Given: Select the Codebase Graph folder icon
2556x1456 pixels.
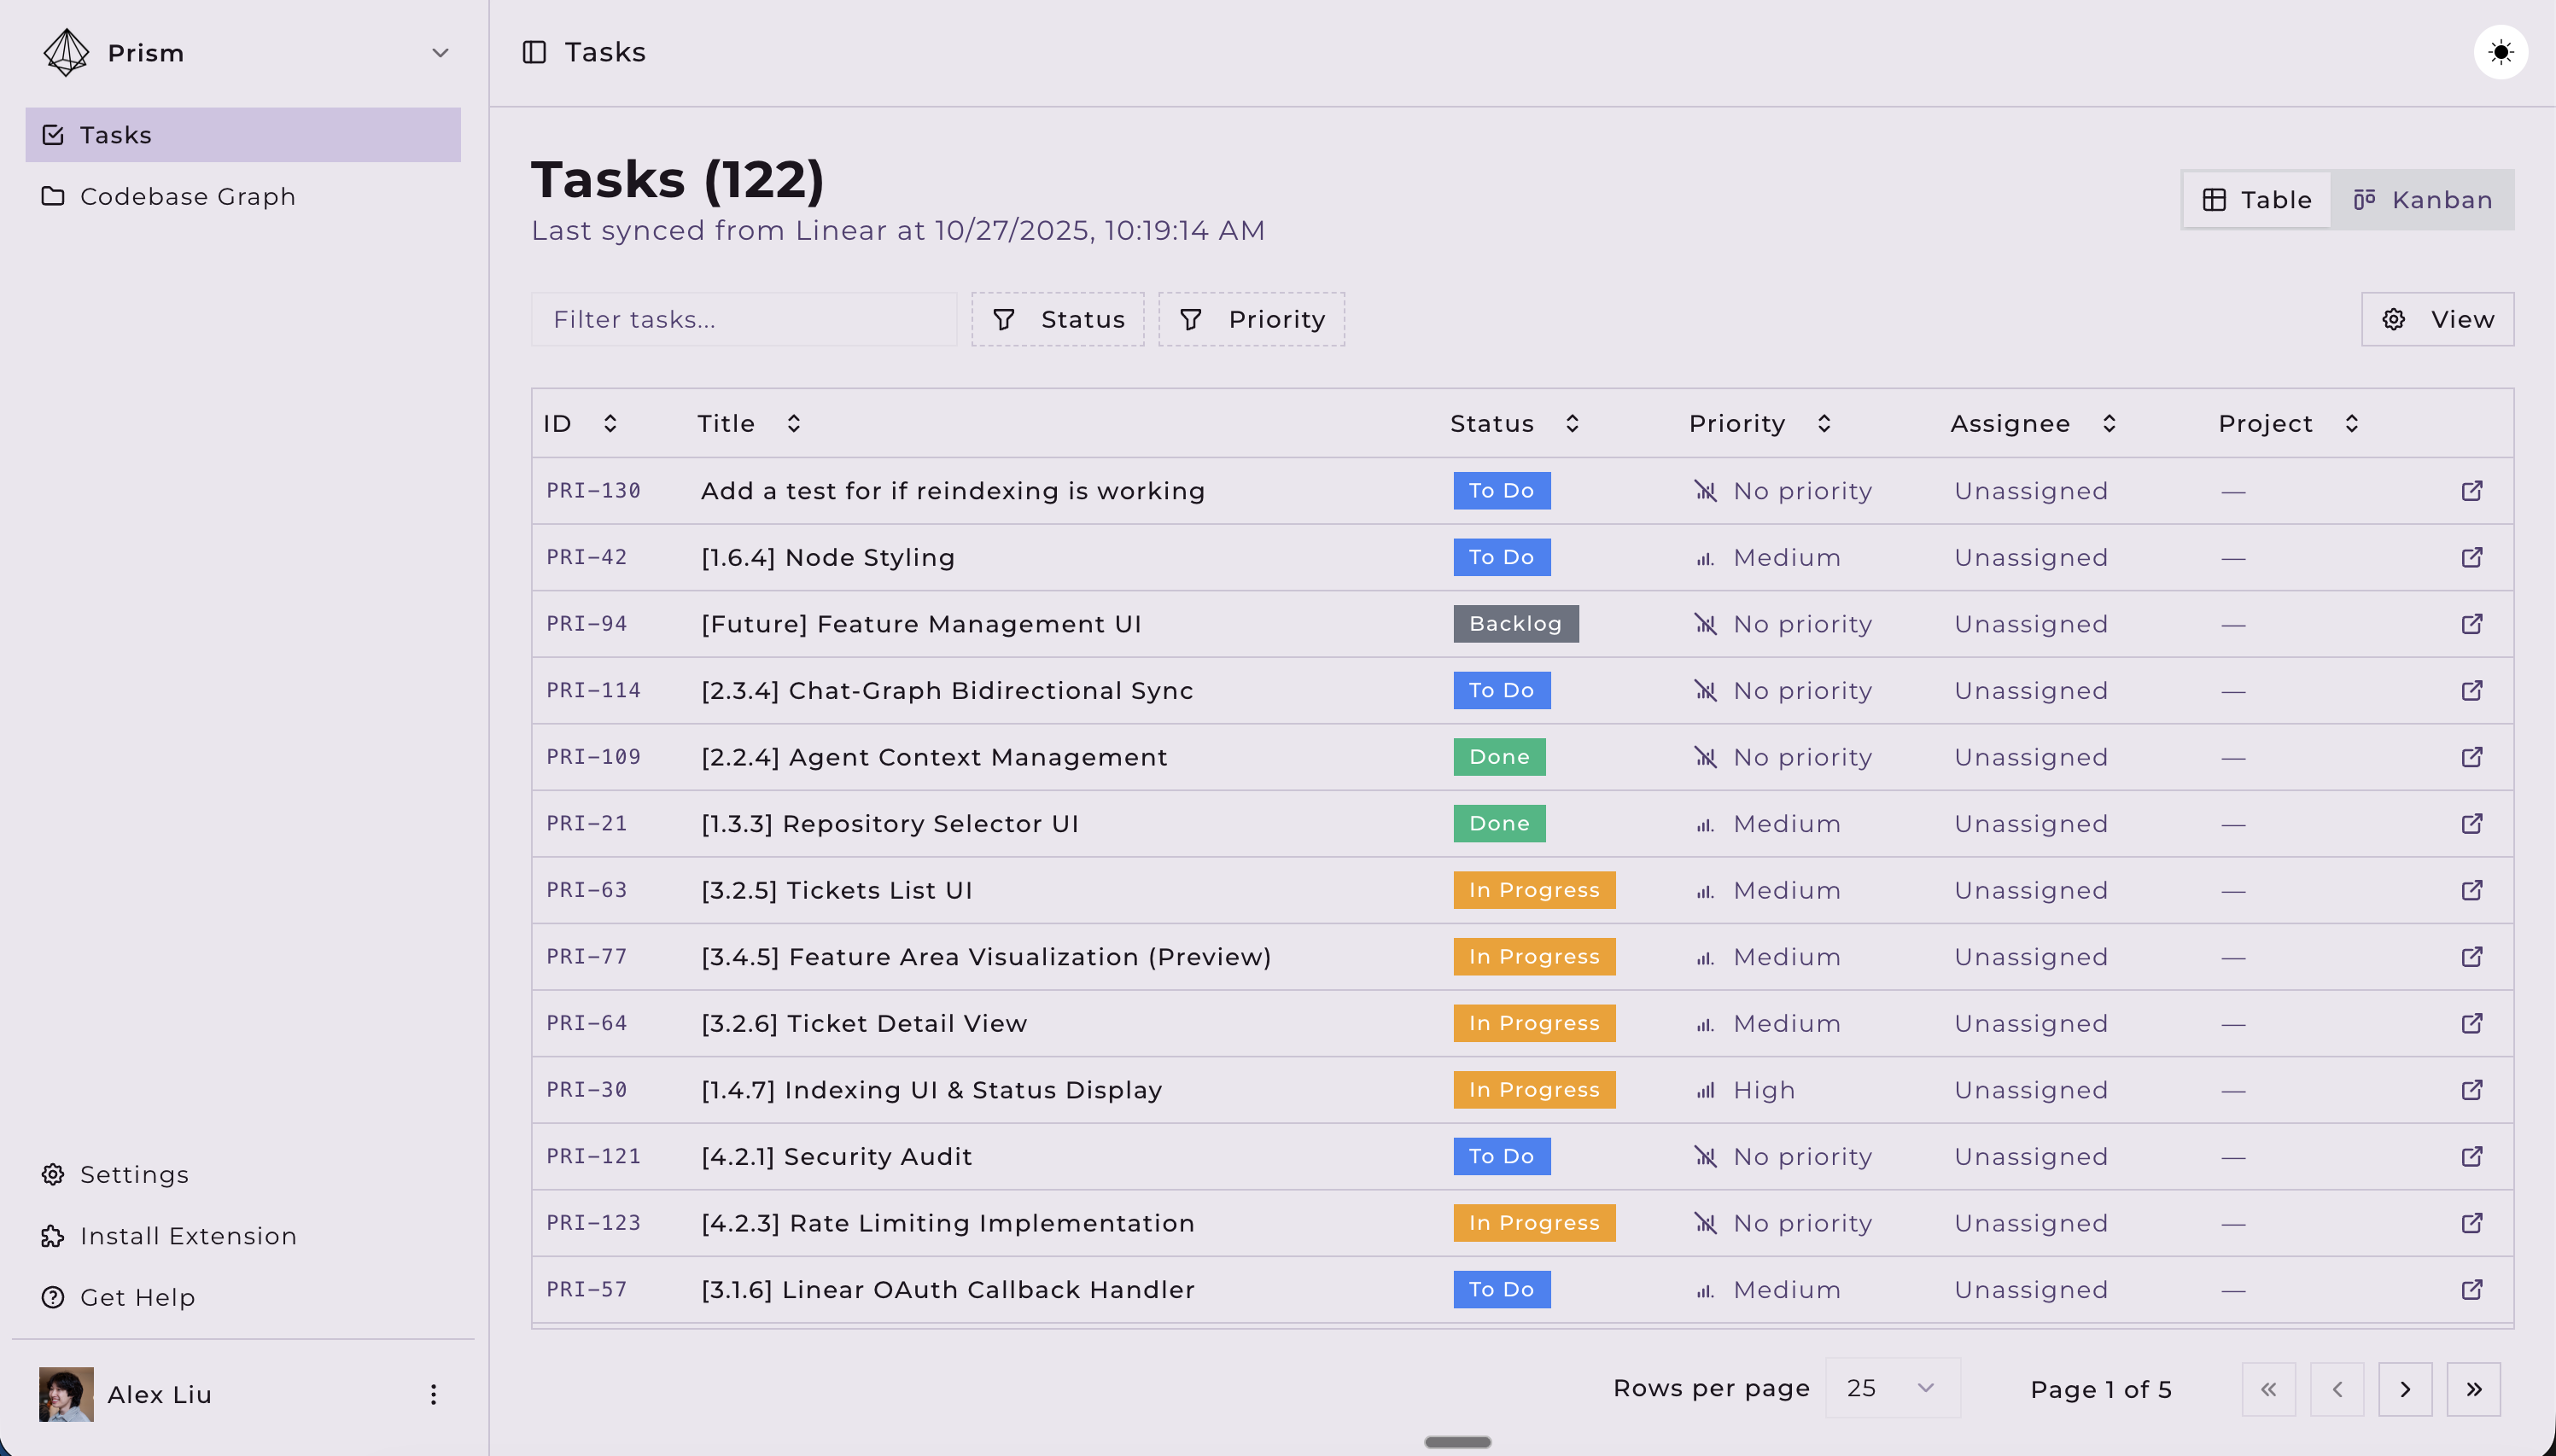Looking at the screenshot, I should 54,196.
